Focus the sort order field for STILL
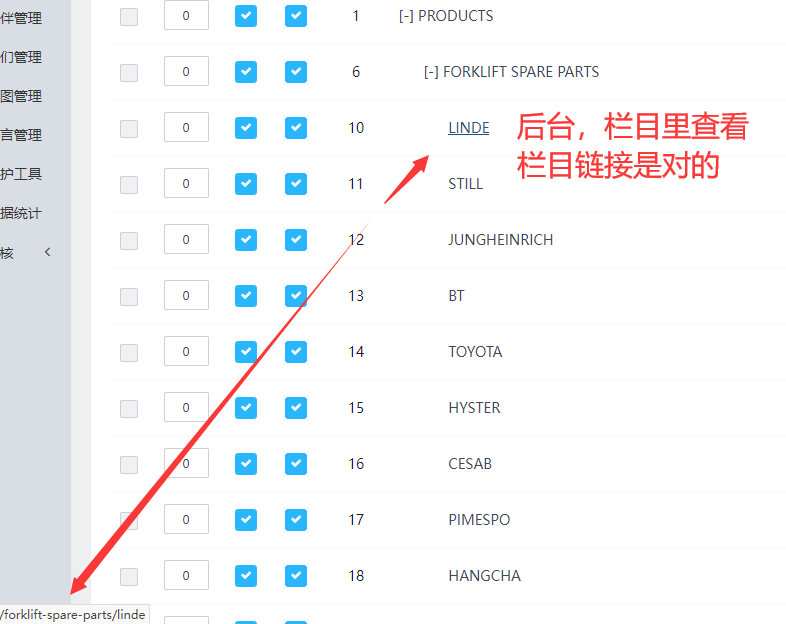Screen dimensions: 786x624 tap(186, 183)
